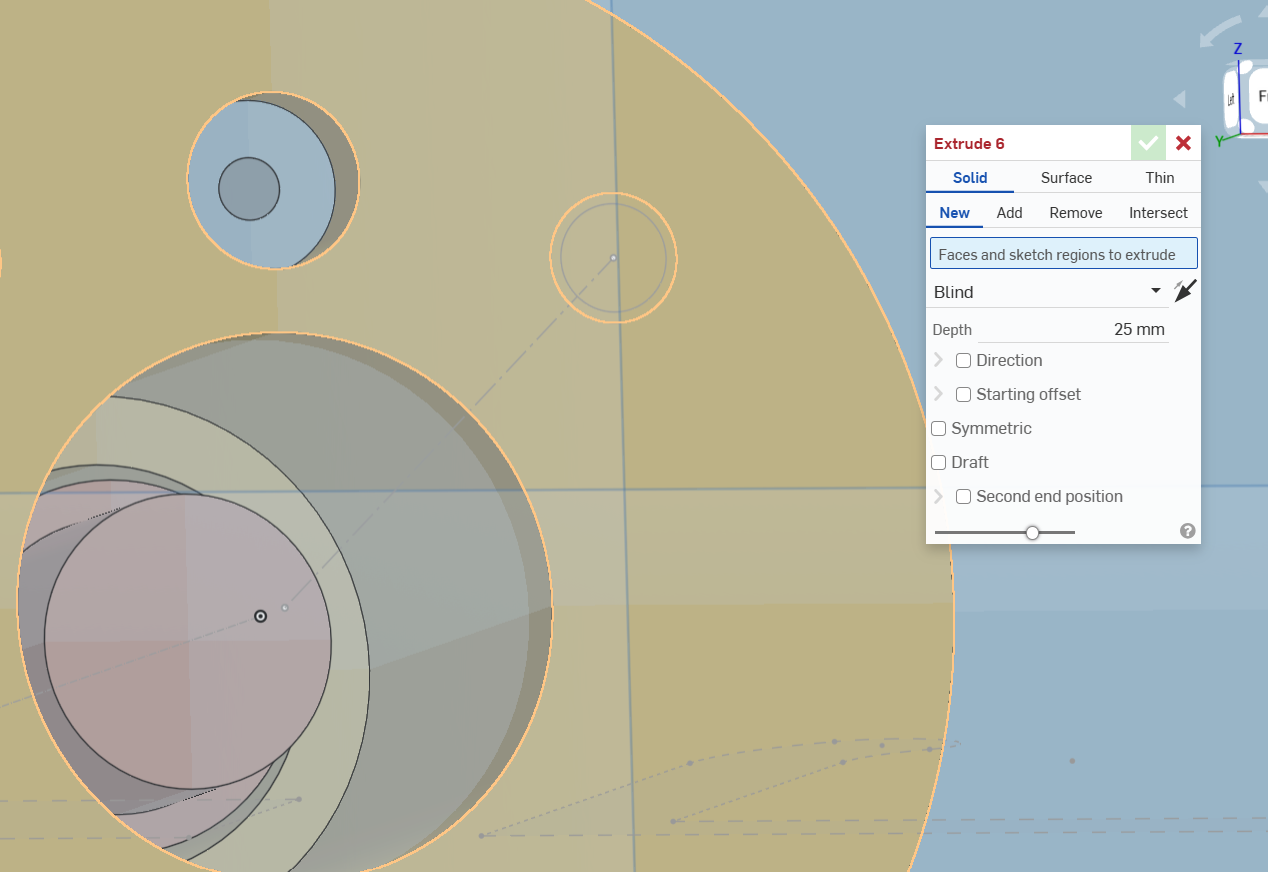Click the preview slider handle in Extrude dialog

tap(1033, 533)
